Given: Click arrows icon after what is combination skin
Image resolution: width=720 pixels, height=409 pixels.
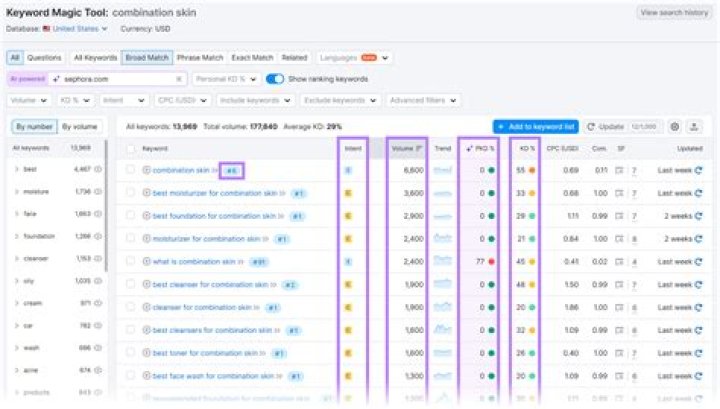Looking at the screenshot, I should click(x=241, y=262).
